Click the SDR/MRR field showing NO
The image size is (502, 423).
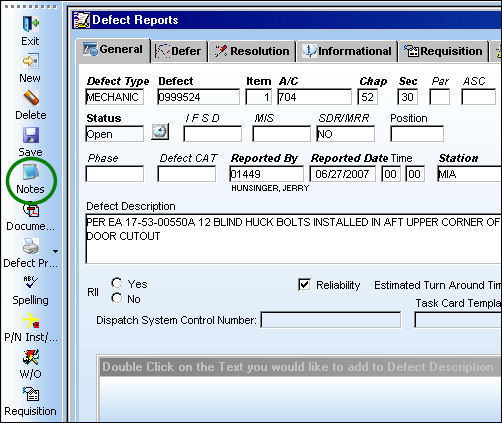[346, 134]
